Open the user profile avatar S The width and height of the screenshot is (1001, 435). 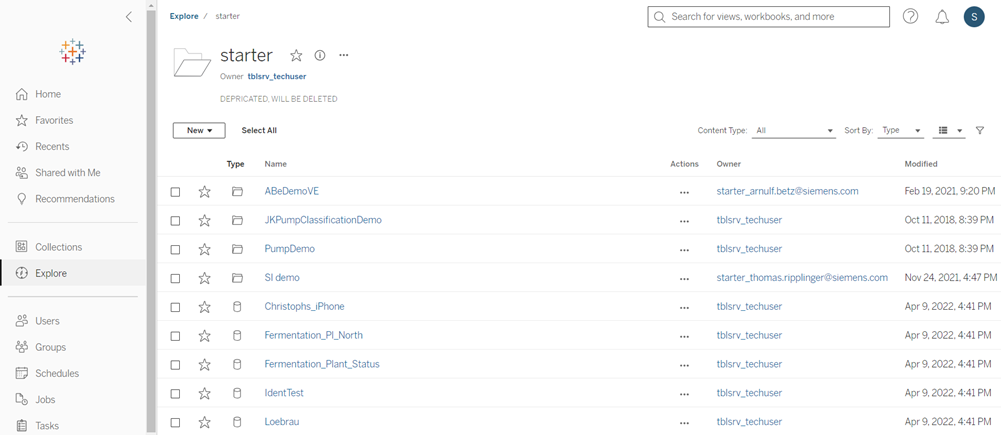point(974,17)
